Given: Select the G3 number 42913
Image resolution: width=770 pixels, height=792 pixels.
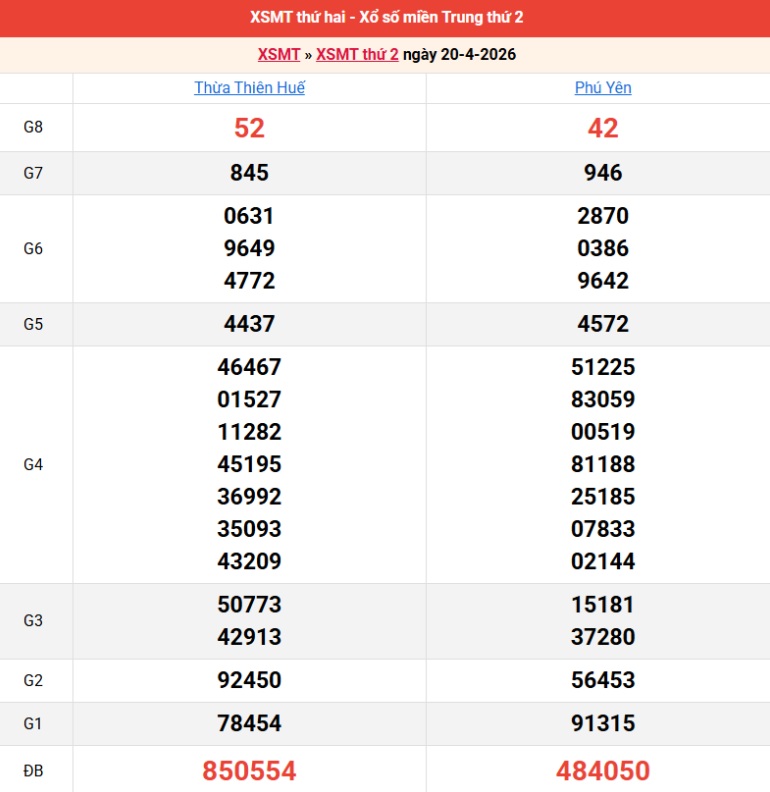Looking at the screenshot, I should click(x=249, y=636).
